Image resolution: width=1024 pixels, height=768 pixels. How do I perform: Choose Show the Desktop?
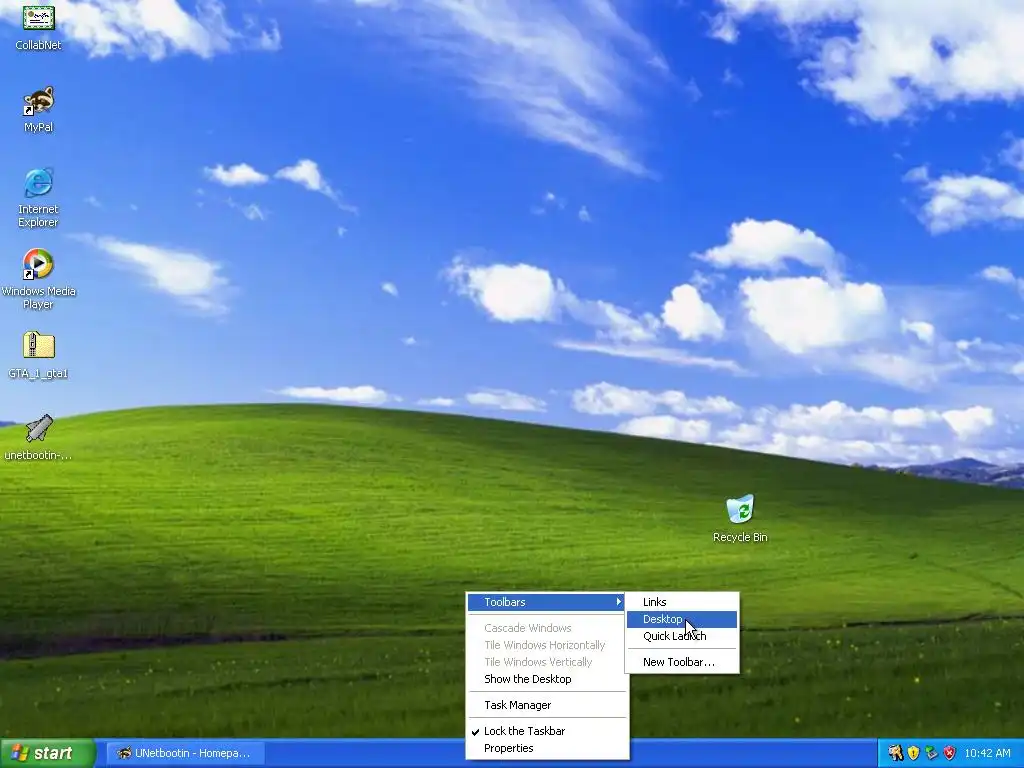547,679
